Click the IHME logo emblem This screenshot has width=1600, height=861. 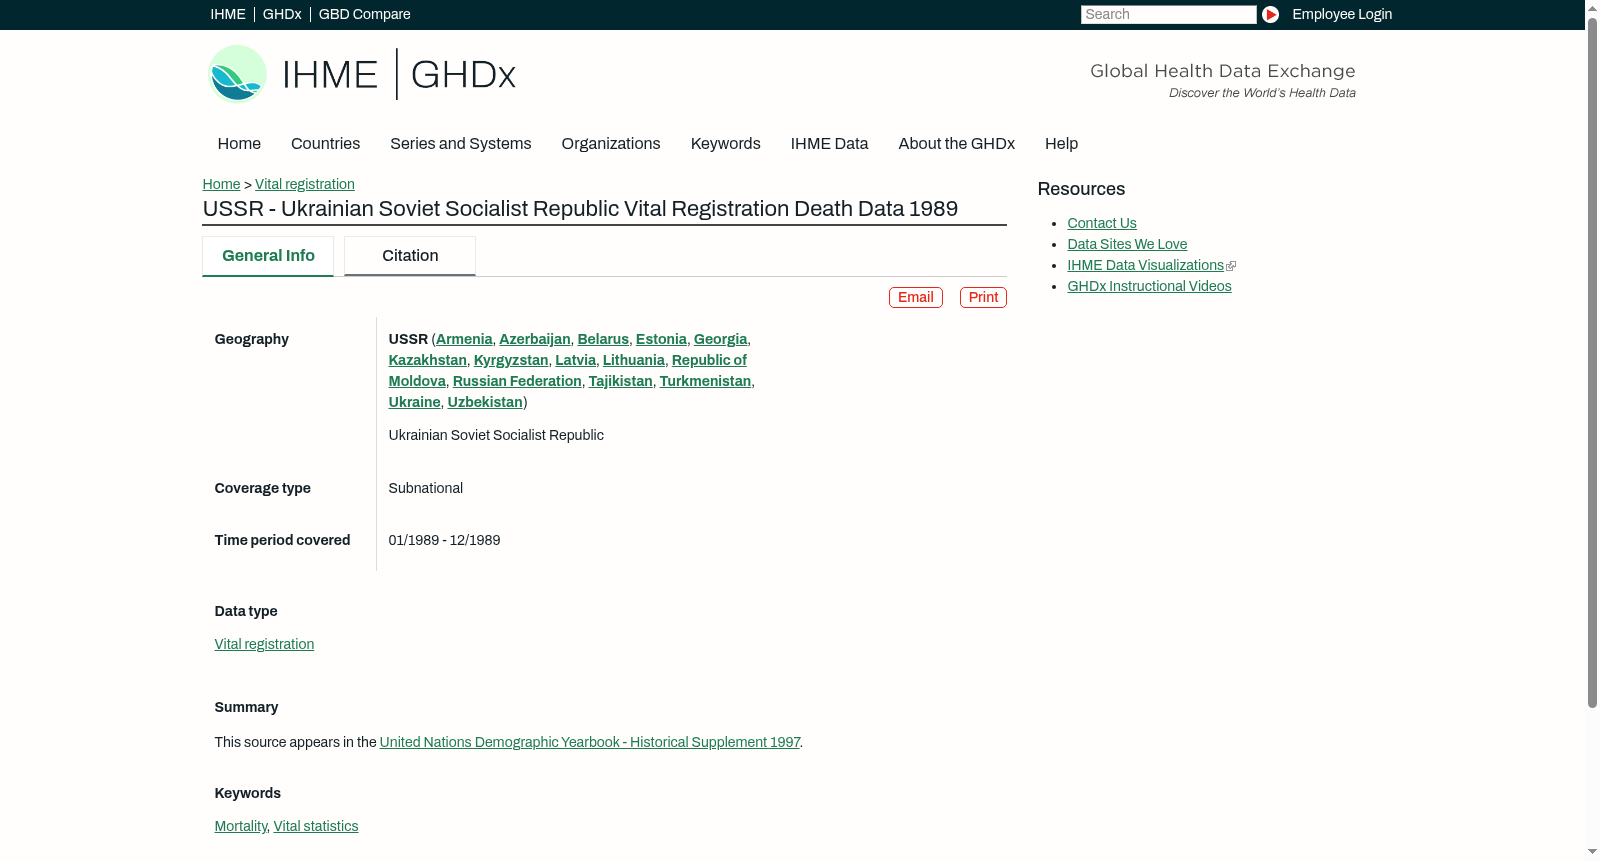[x=237, y=74]
